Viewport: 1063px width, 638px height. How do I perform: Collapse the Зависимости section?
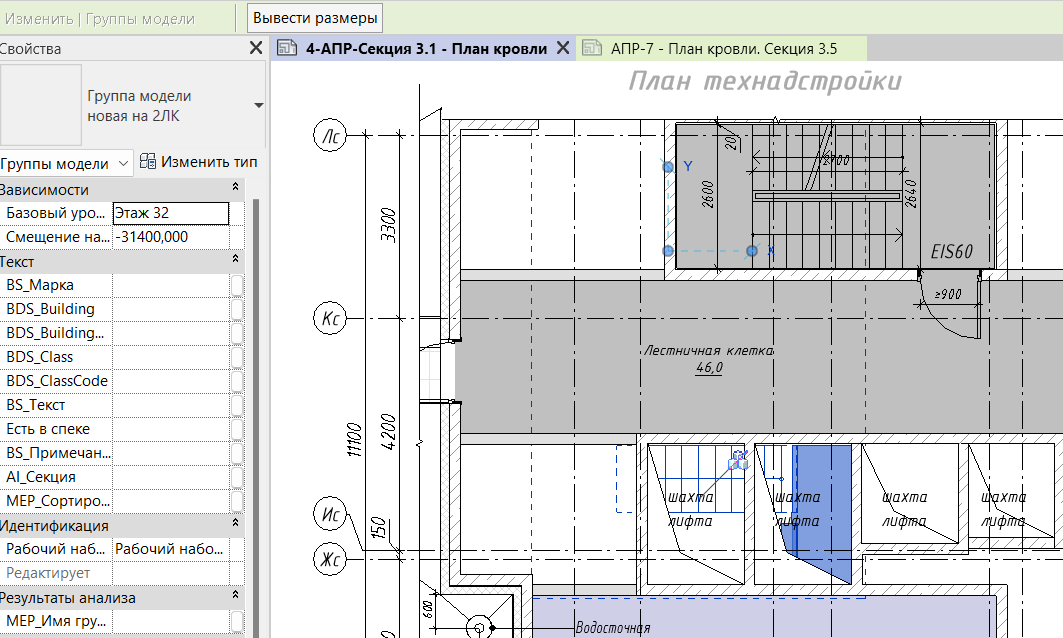[x=235, y=187]
